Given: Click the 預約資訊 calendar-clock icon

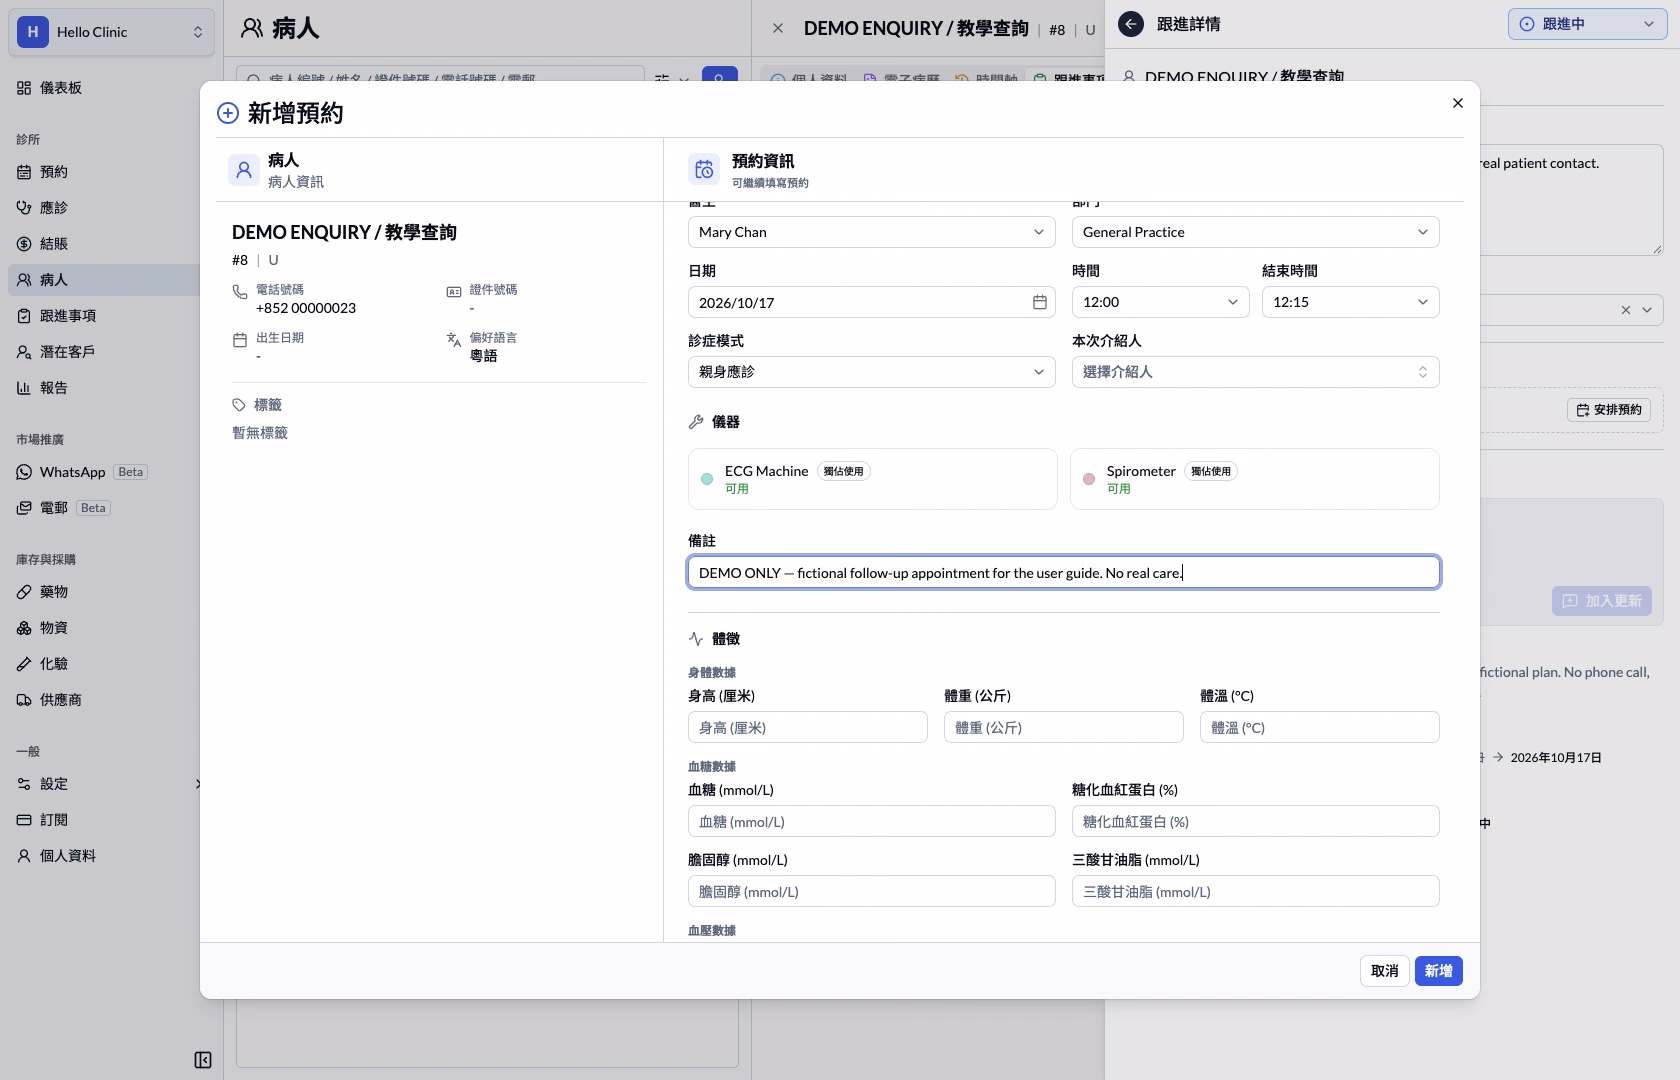Looking at the screenshot, I should pos(704,170).
